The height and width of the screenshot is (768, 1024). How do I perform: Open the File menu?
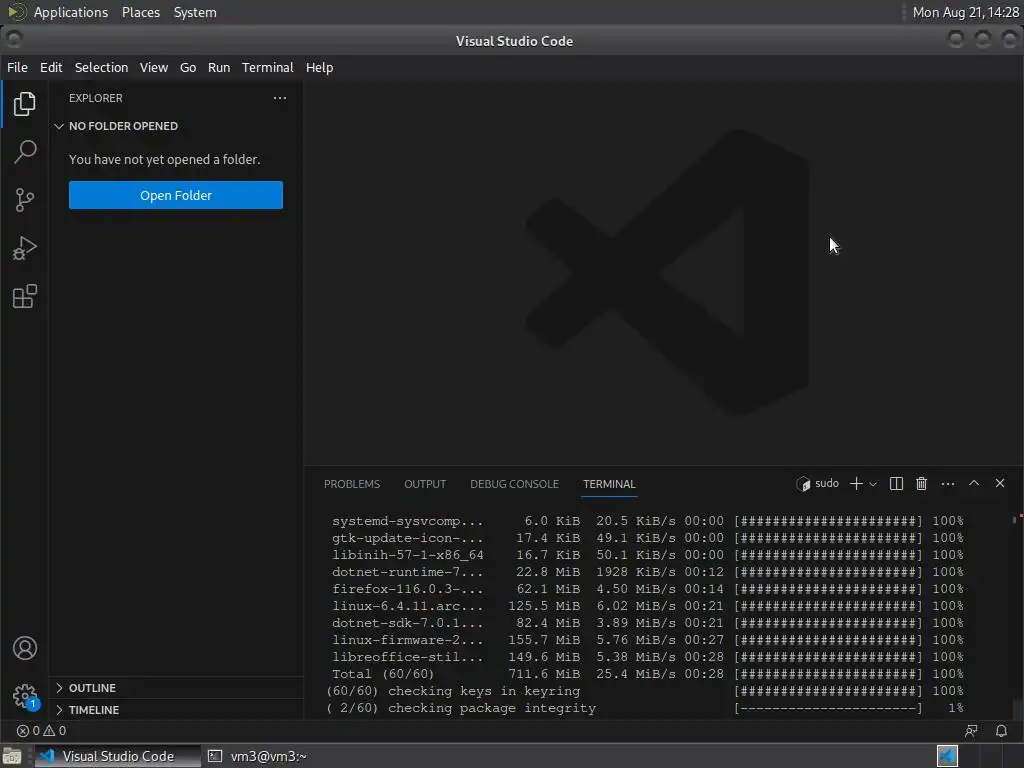[17, 67]
